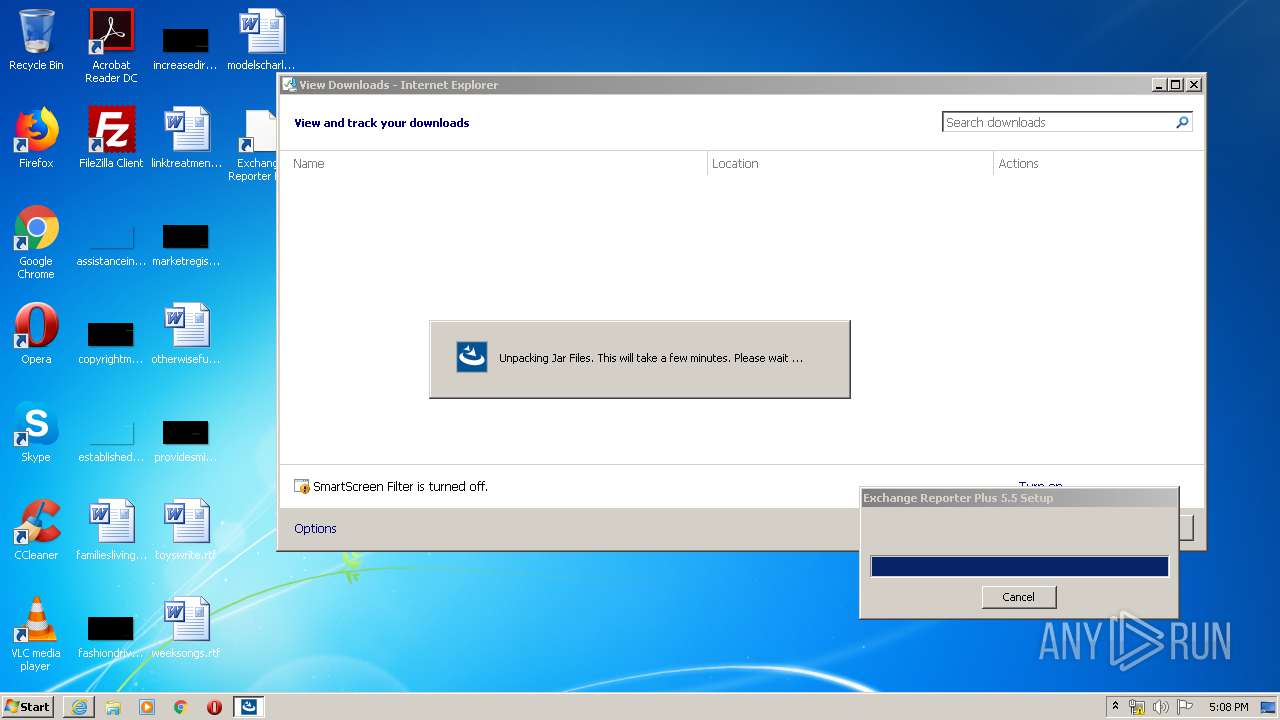Select marketregis desktop file icon
Image resolution: width=1280 pixels, height=720 pixels.
pos(186,244)
